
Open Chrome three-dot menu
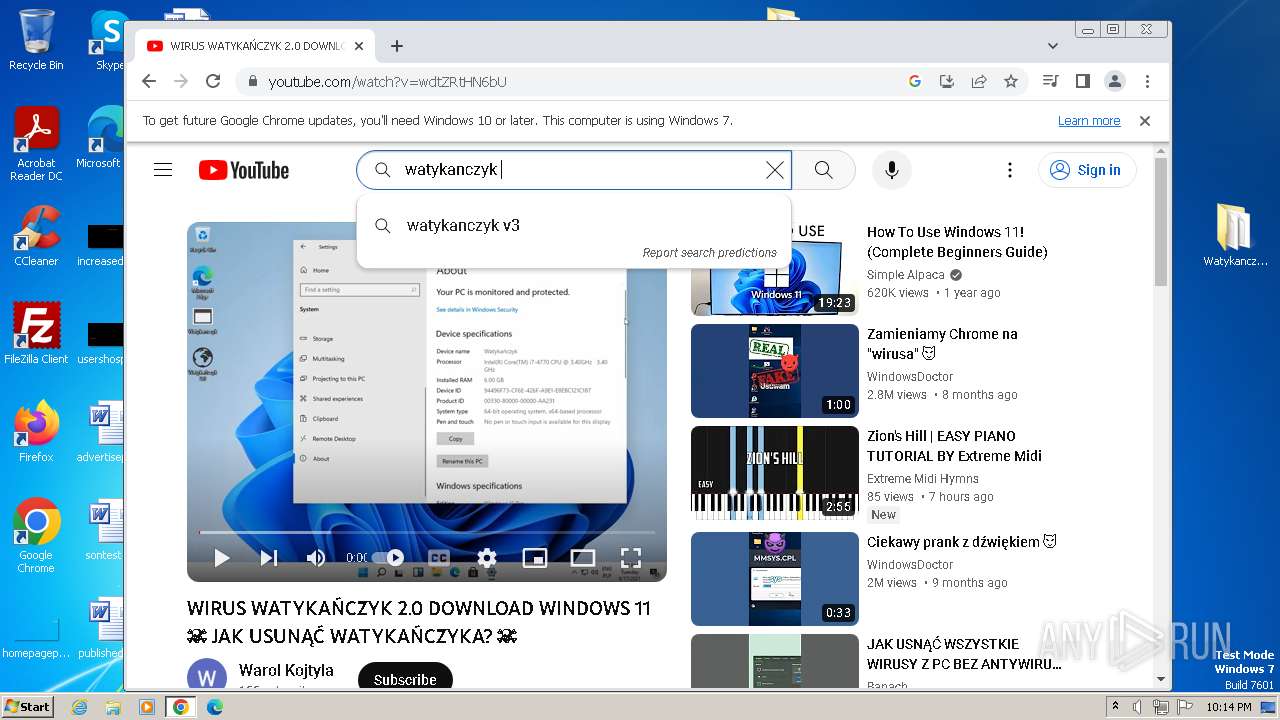[x=1147, y=82]
